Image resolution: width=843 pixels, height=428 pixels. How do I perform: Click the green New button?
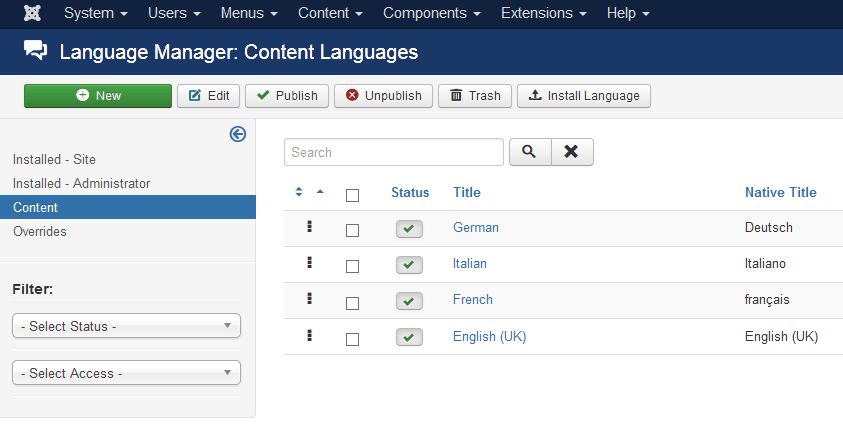[x=98, y=96]
